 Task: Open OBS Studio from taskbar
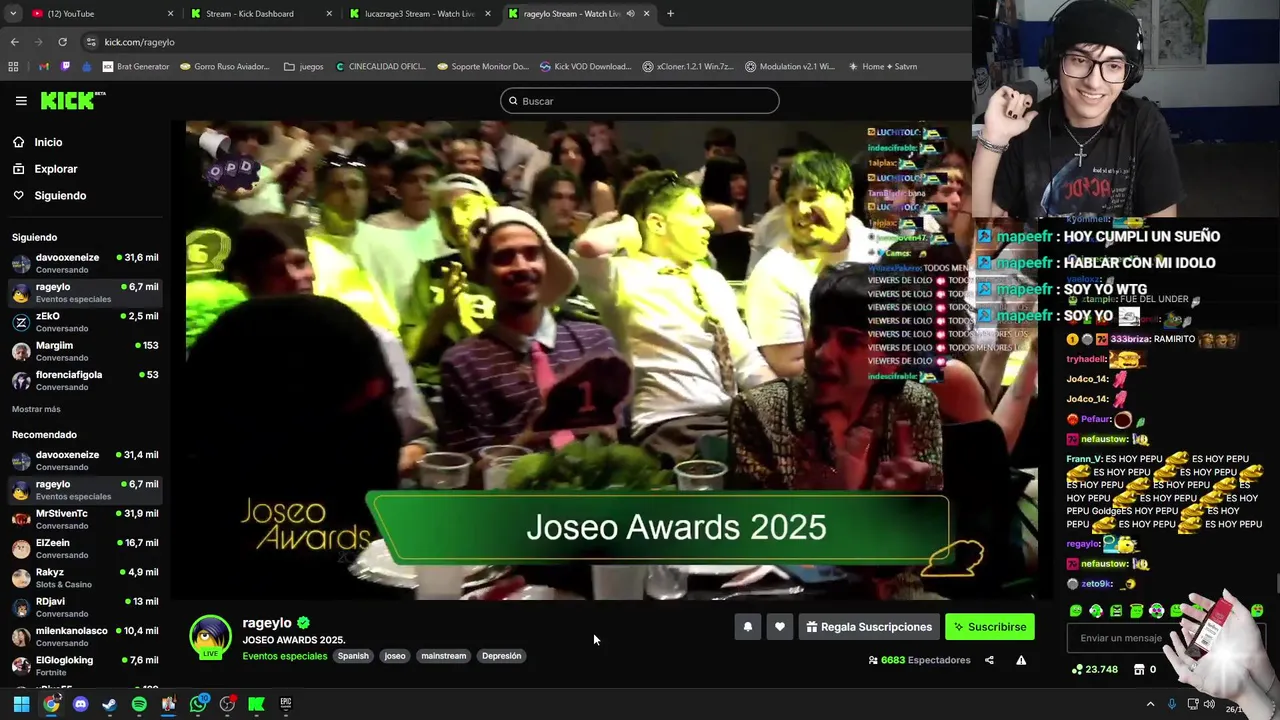pyautogui.click(x=227, y=704)
